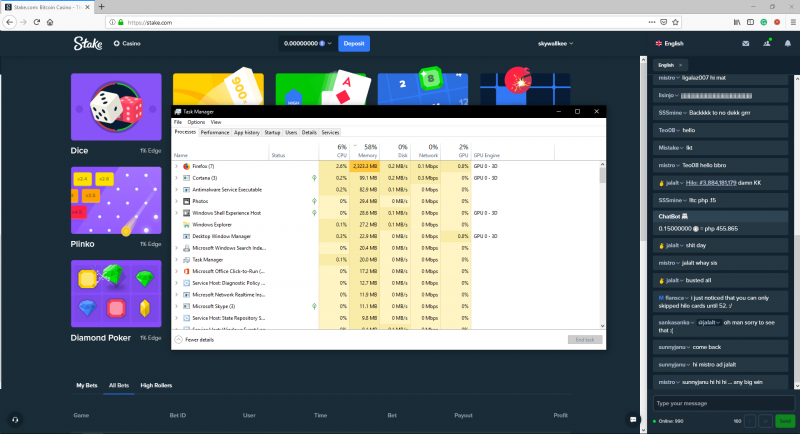Click the Photos process icon
The height and width of the screenshot is (434, 800).
[187, 201]
